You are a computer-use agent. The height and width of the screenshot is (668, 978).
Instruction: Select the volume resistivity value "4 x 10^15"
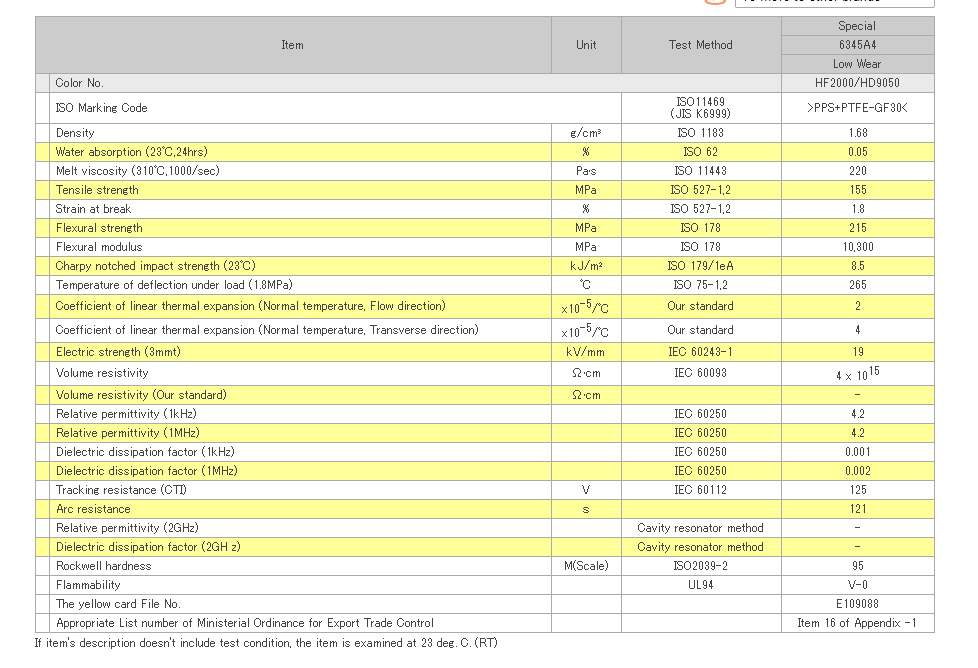(858, 374)
